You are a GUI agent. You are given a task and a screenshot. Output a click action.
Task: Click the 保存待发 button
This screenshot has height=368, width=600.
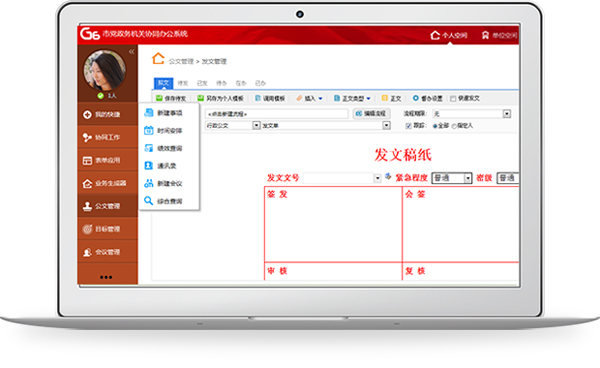pos(171,98)
